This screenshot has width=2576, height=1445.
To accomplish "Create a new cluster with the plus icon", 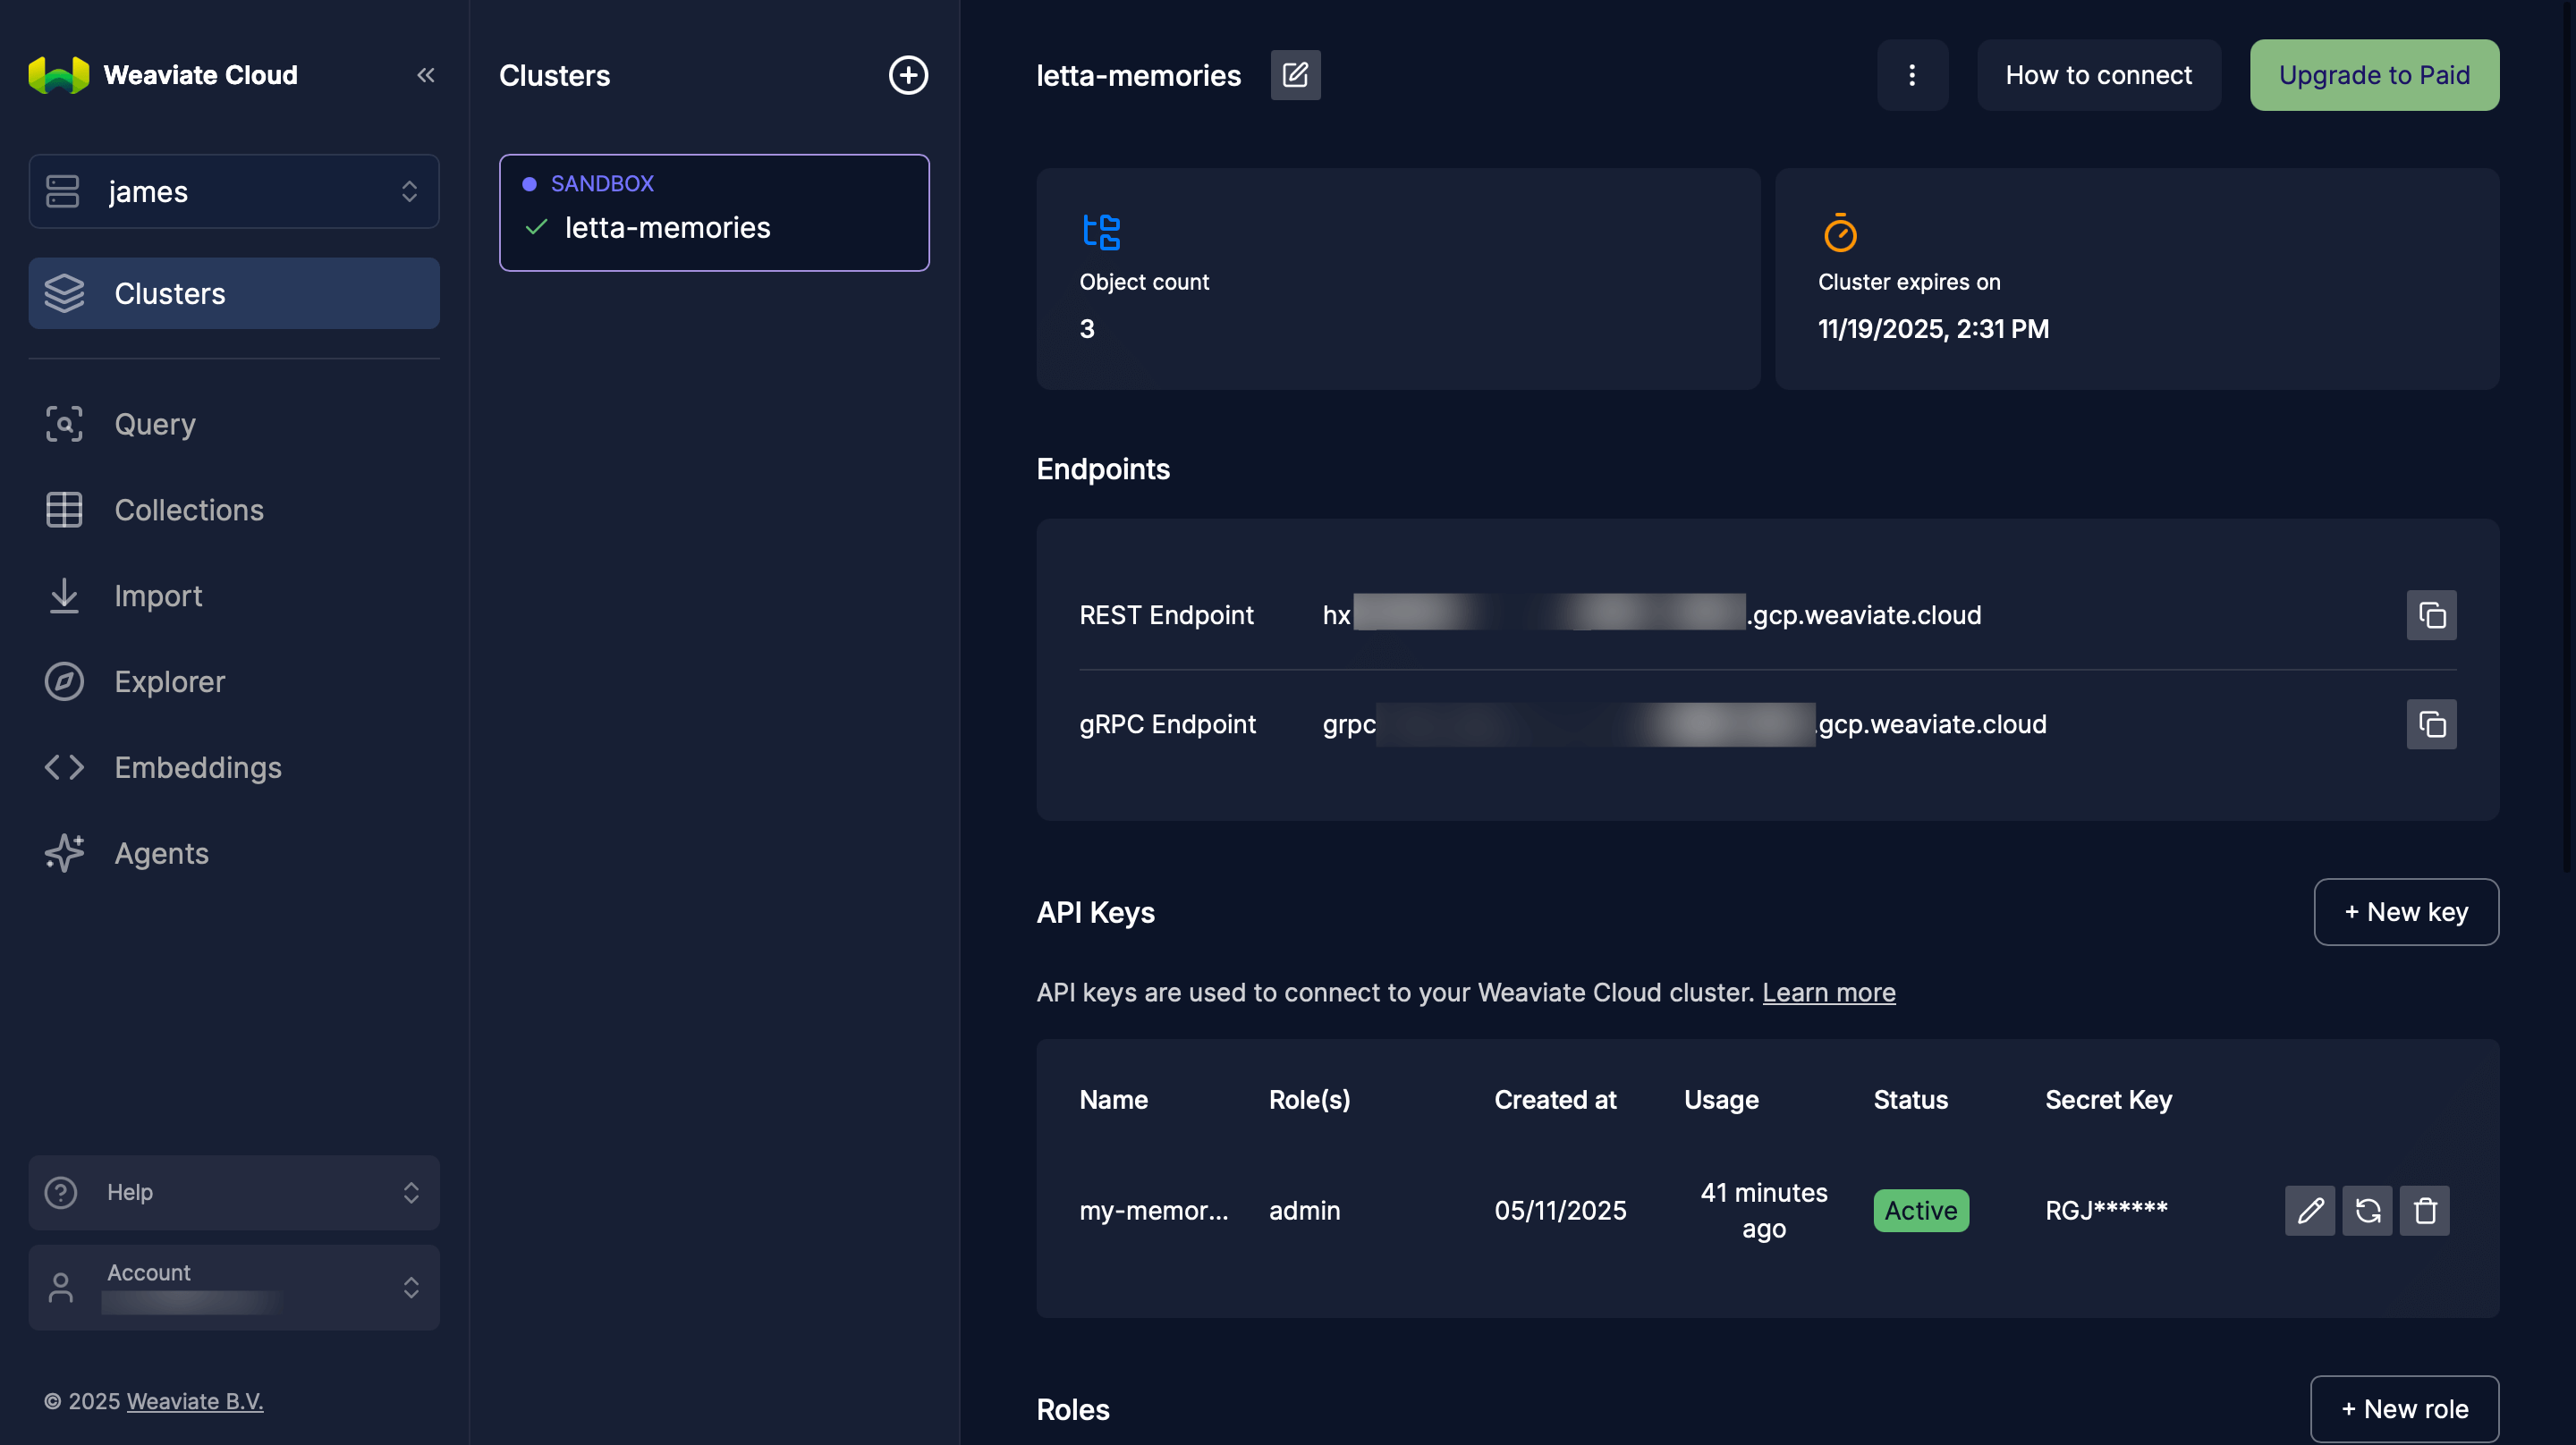I will tap(908, 75).
